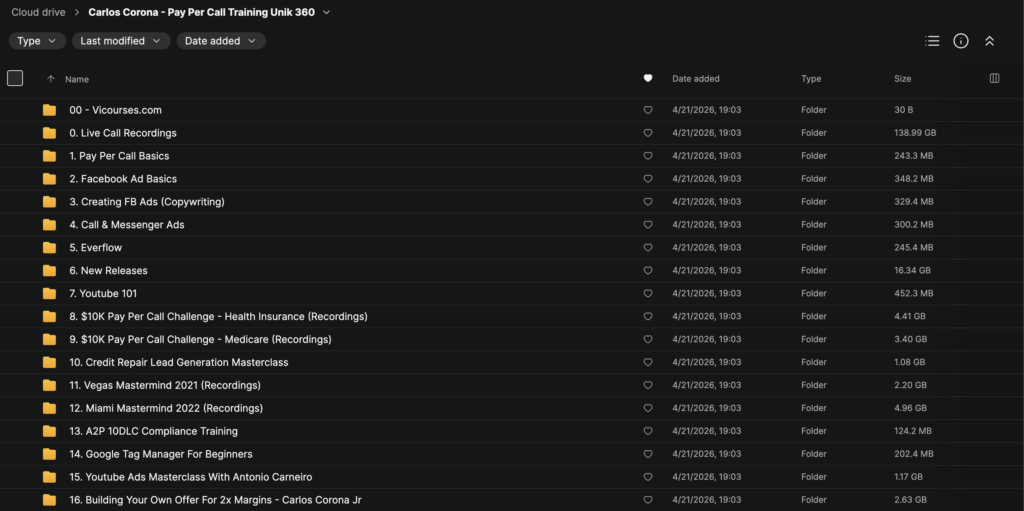Open 13. A2P 10DLC Compliance Training folder
The image size is (1024, 511).
(153, 431)
